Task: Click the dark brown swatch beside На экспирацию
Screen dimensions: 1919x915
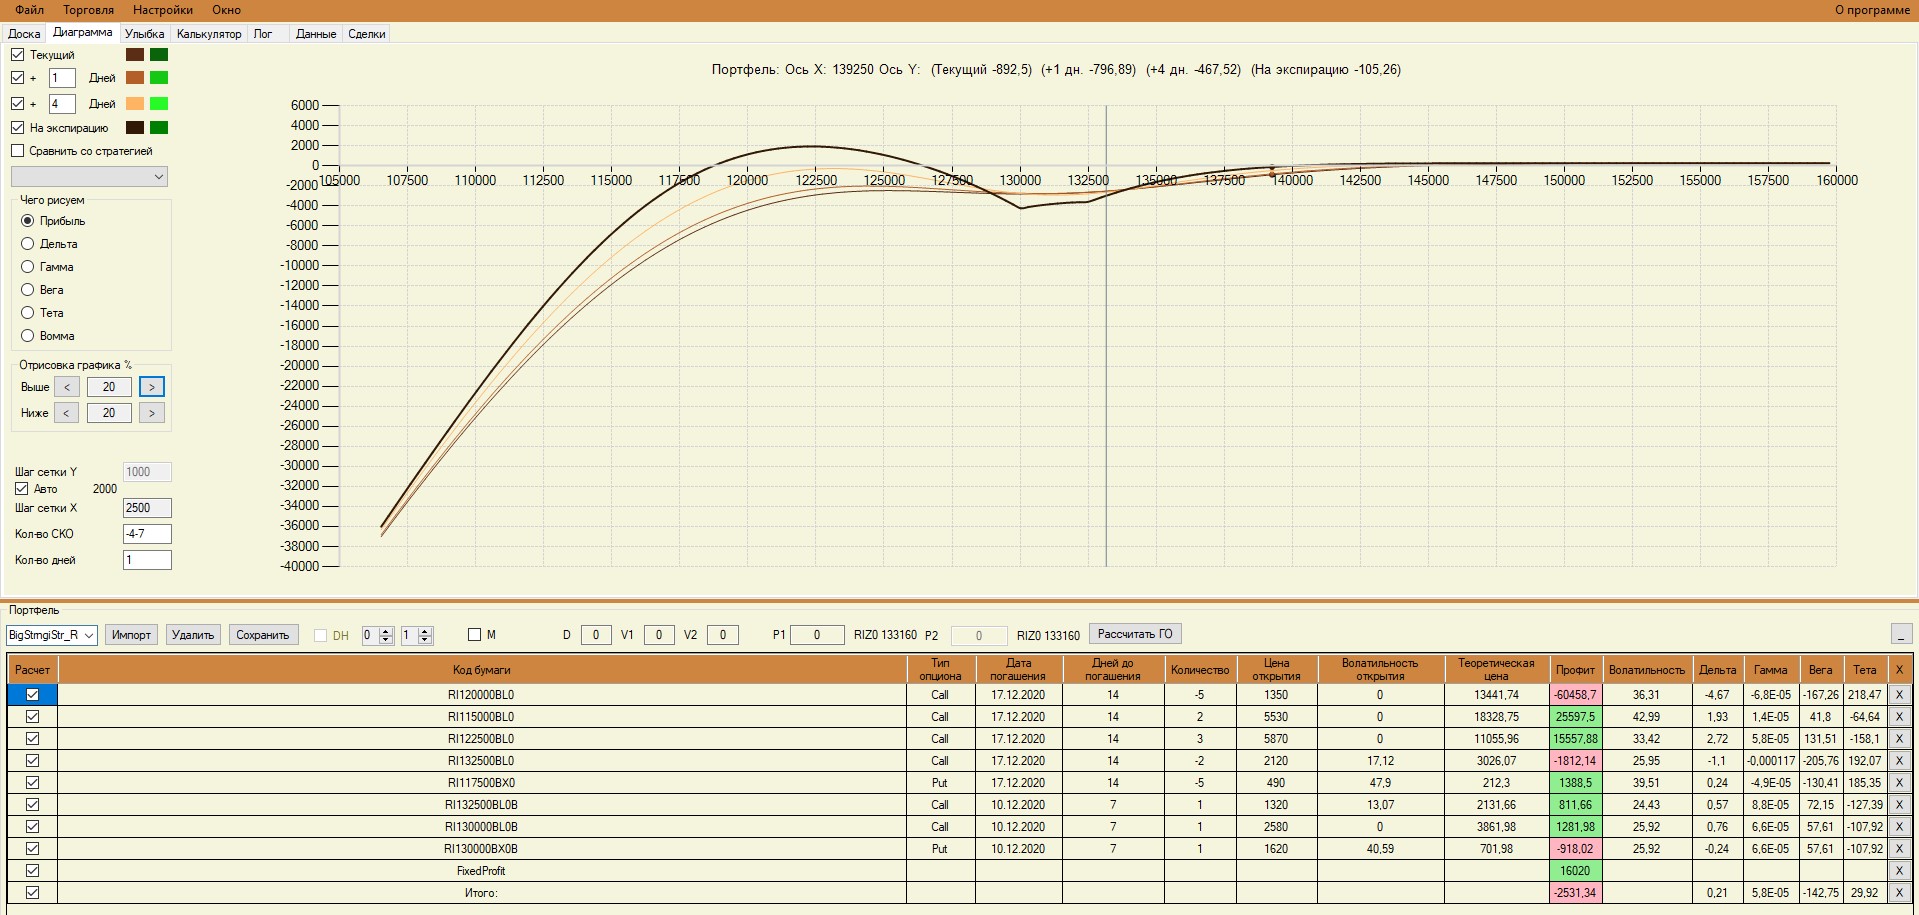Action: (135, 128)
